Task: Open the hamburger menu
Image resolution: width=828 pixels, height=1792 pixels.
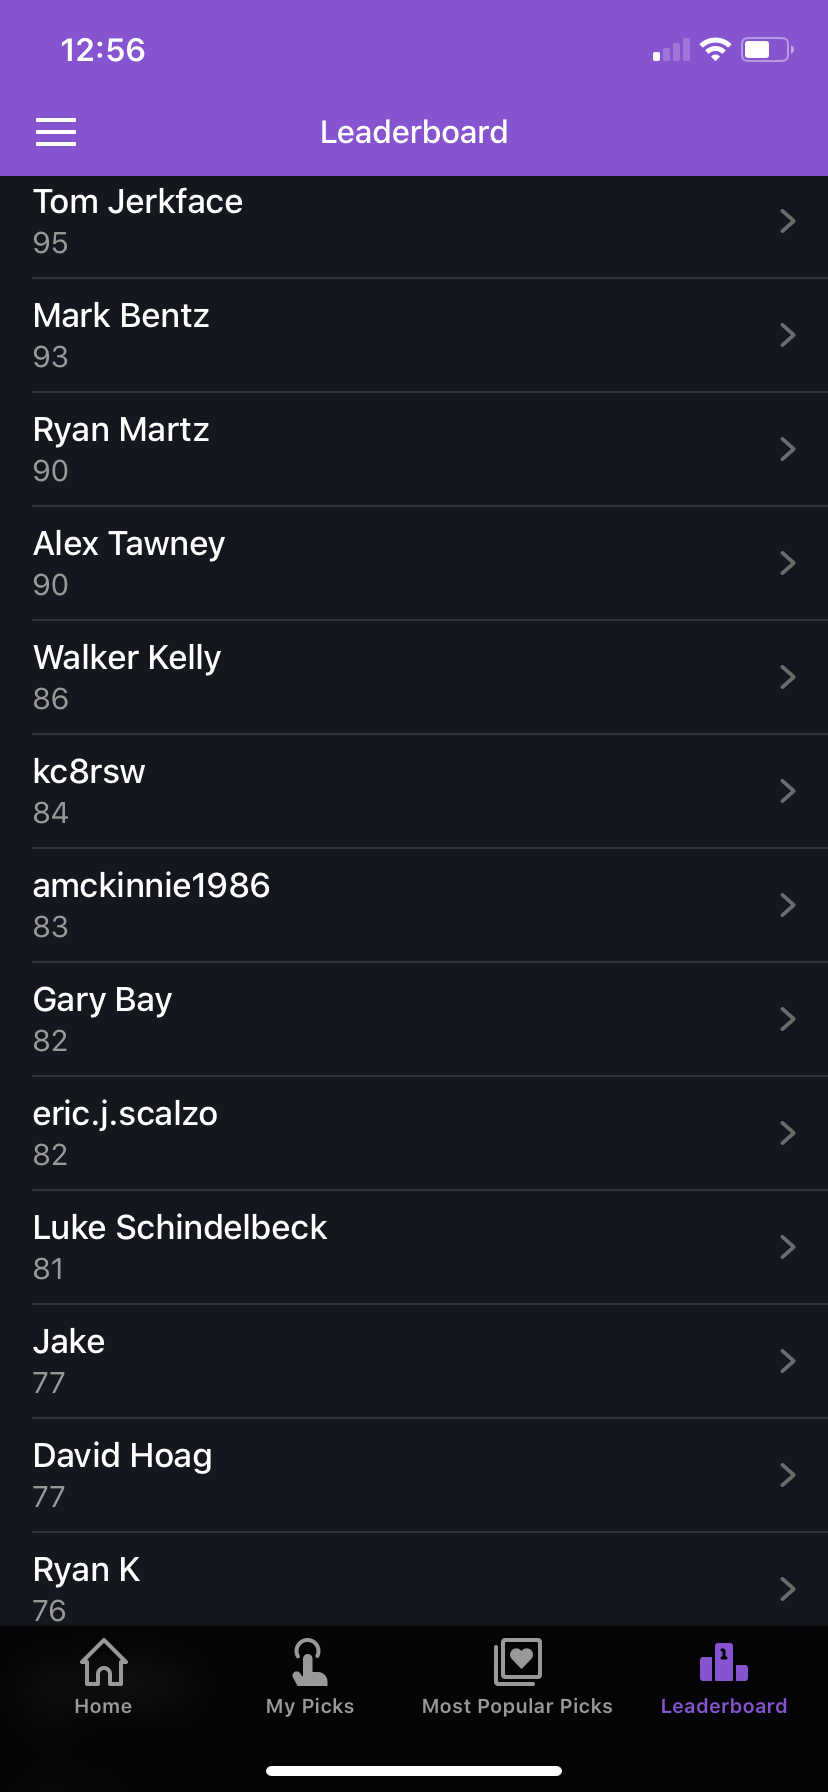Action: [56, 132]
